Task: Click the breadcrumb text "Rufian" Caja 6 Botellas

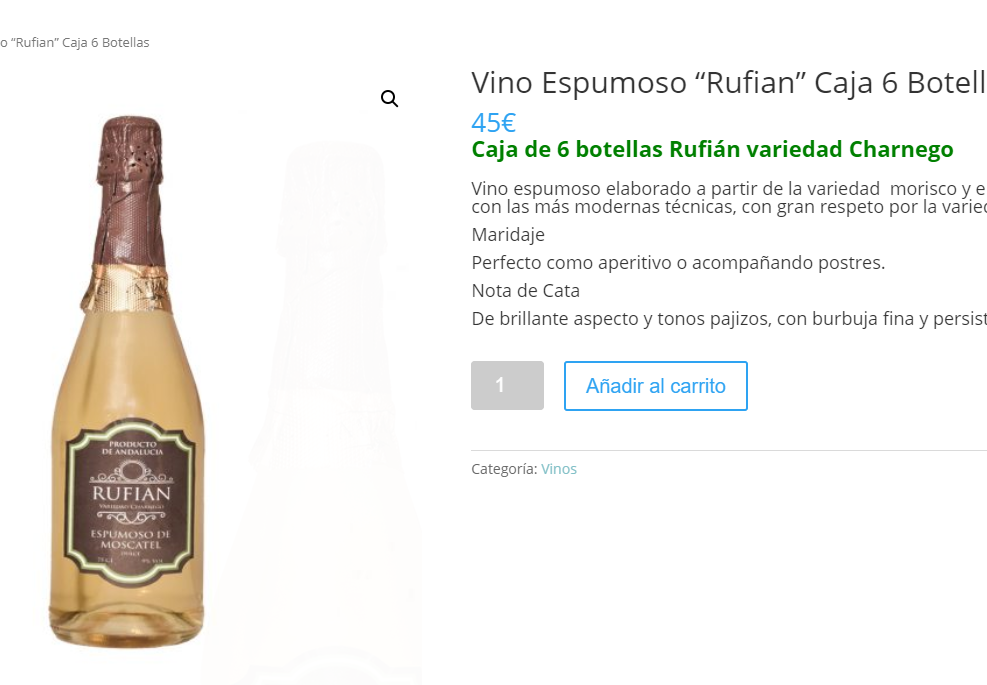Action: click(x=75, y=42)
